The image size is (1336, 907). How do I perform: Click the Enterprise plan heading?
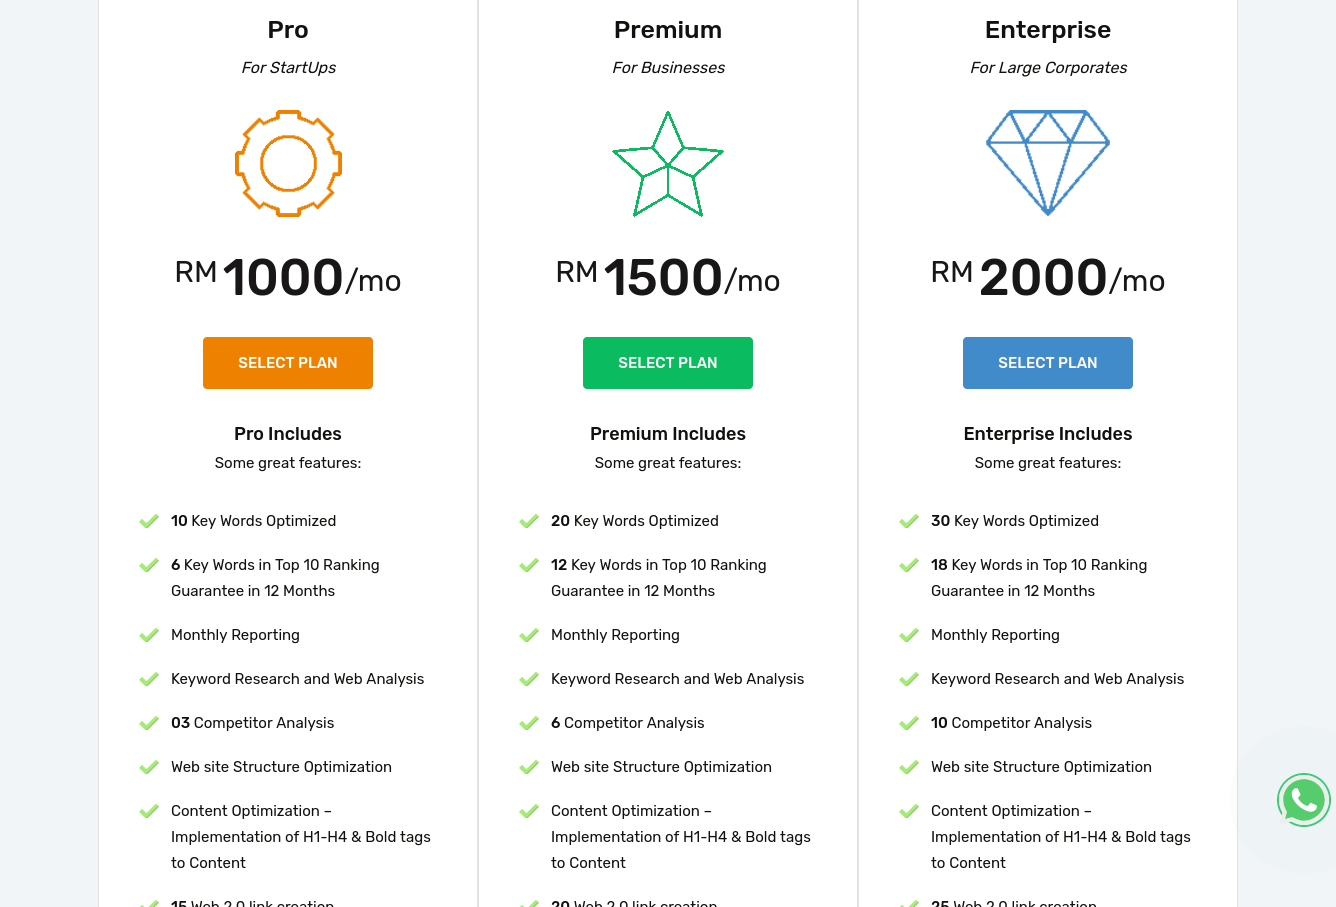click(x=1048, y=30)
